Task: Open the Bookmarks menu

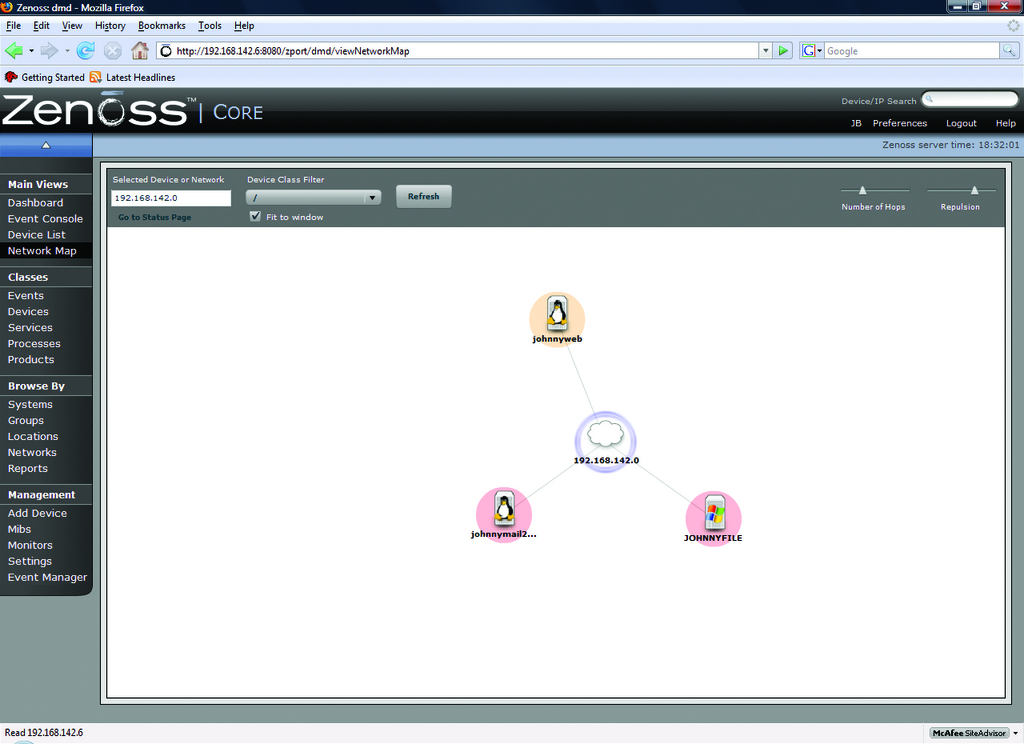Action: [x=161, y=25]
